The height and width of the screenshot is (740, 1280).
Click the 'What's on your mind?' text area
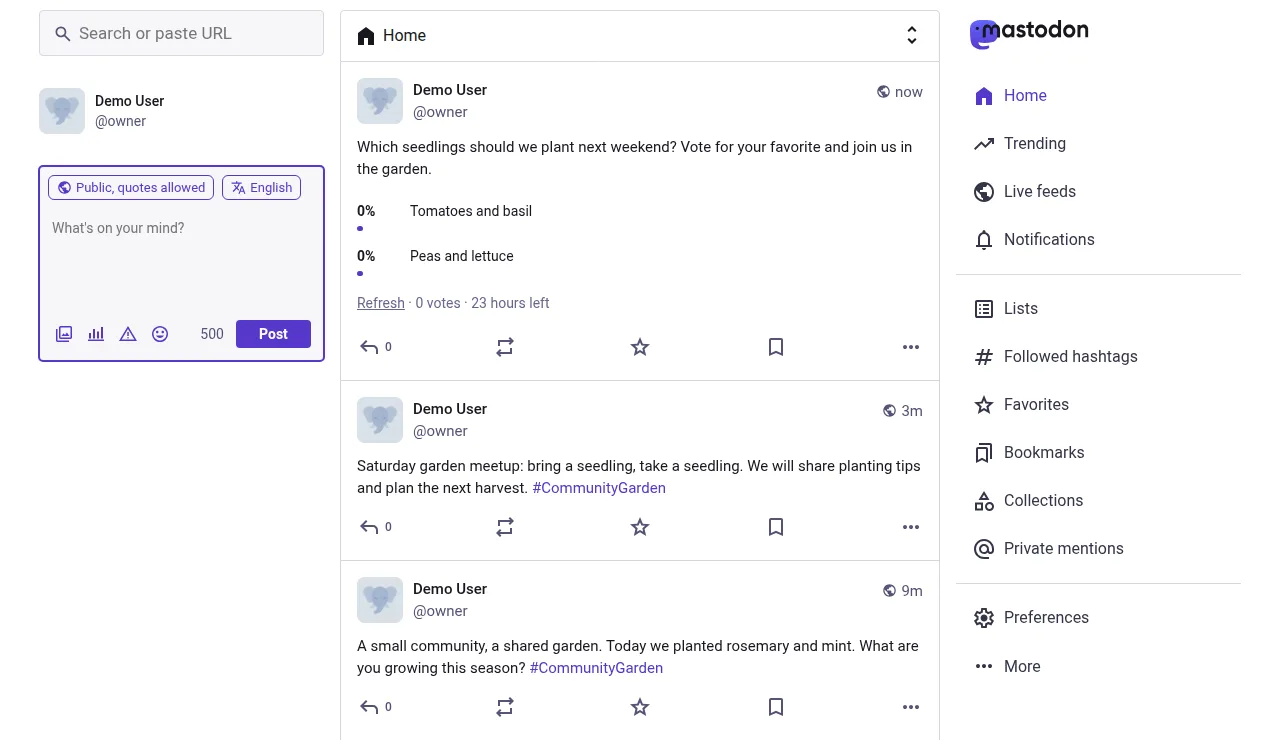pos(181,260)
